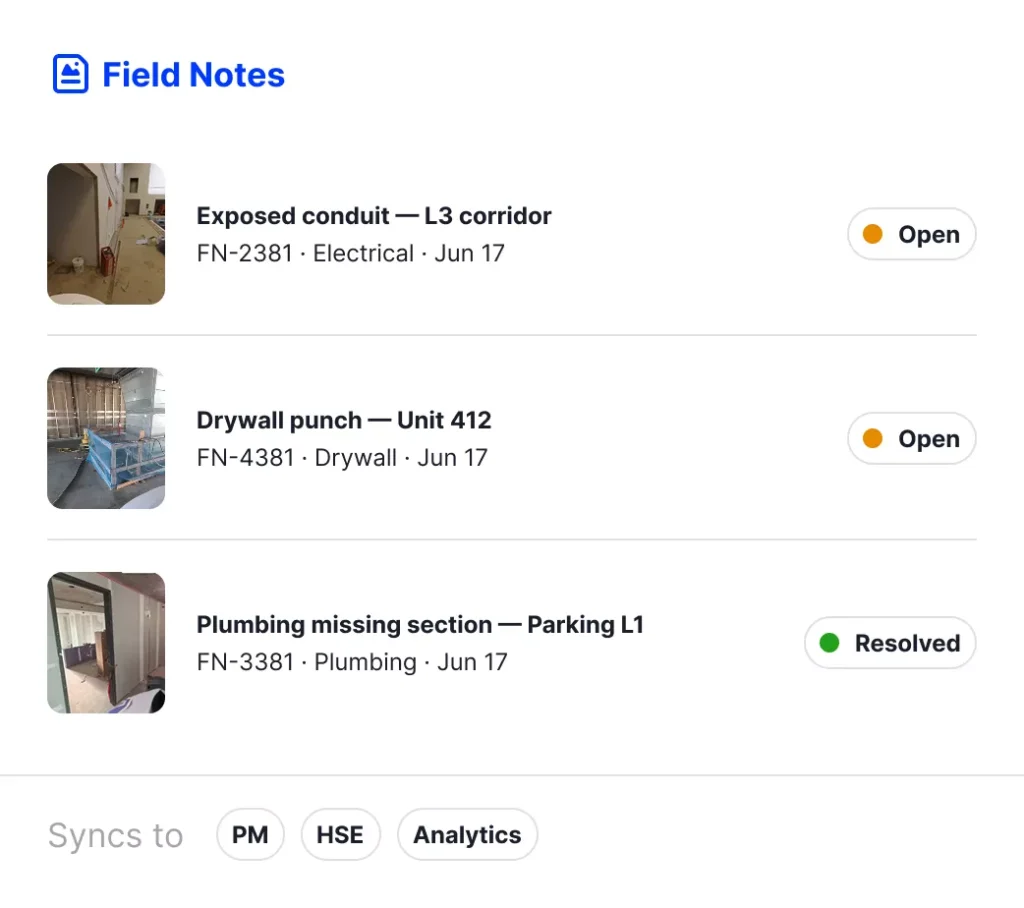Click Open status badge for Drywall punch
The width and height of the screenshot is (1024, 908).
coord(912,438)
